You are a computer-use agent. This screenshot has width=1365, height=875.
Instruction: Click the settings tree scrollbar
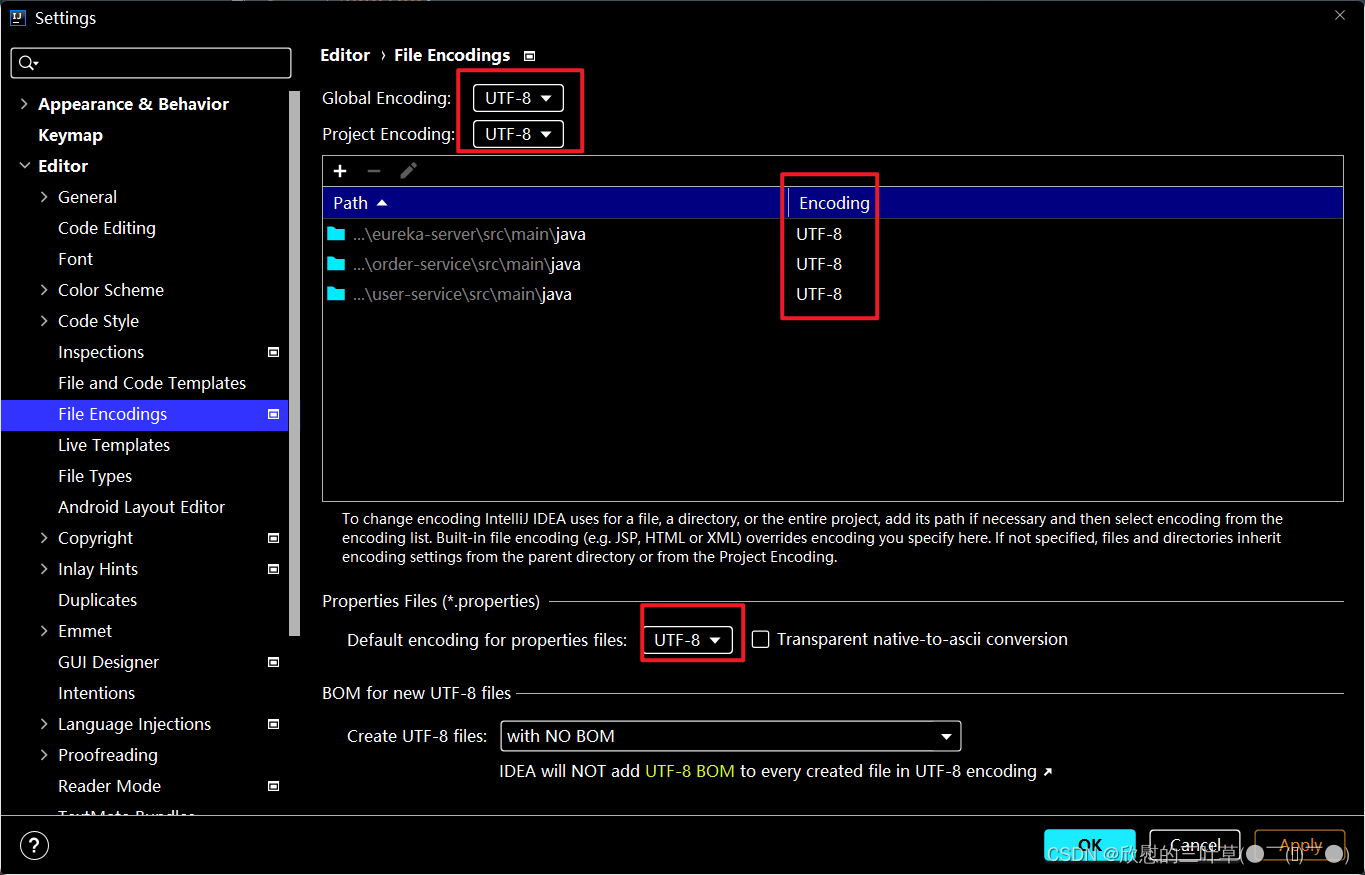pyautogui.click(x=294, y=362)
